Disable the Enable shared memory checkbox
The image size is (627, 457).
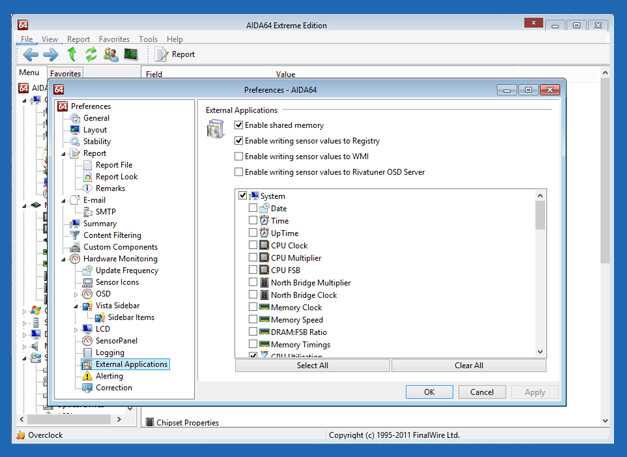pyautogui.click(x=238, y=125)
